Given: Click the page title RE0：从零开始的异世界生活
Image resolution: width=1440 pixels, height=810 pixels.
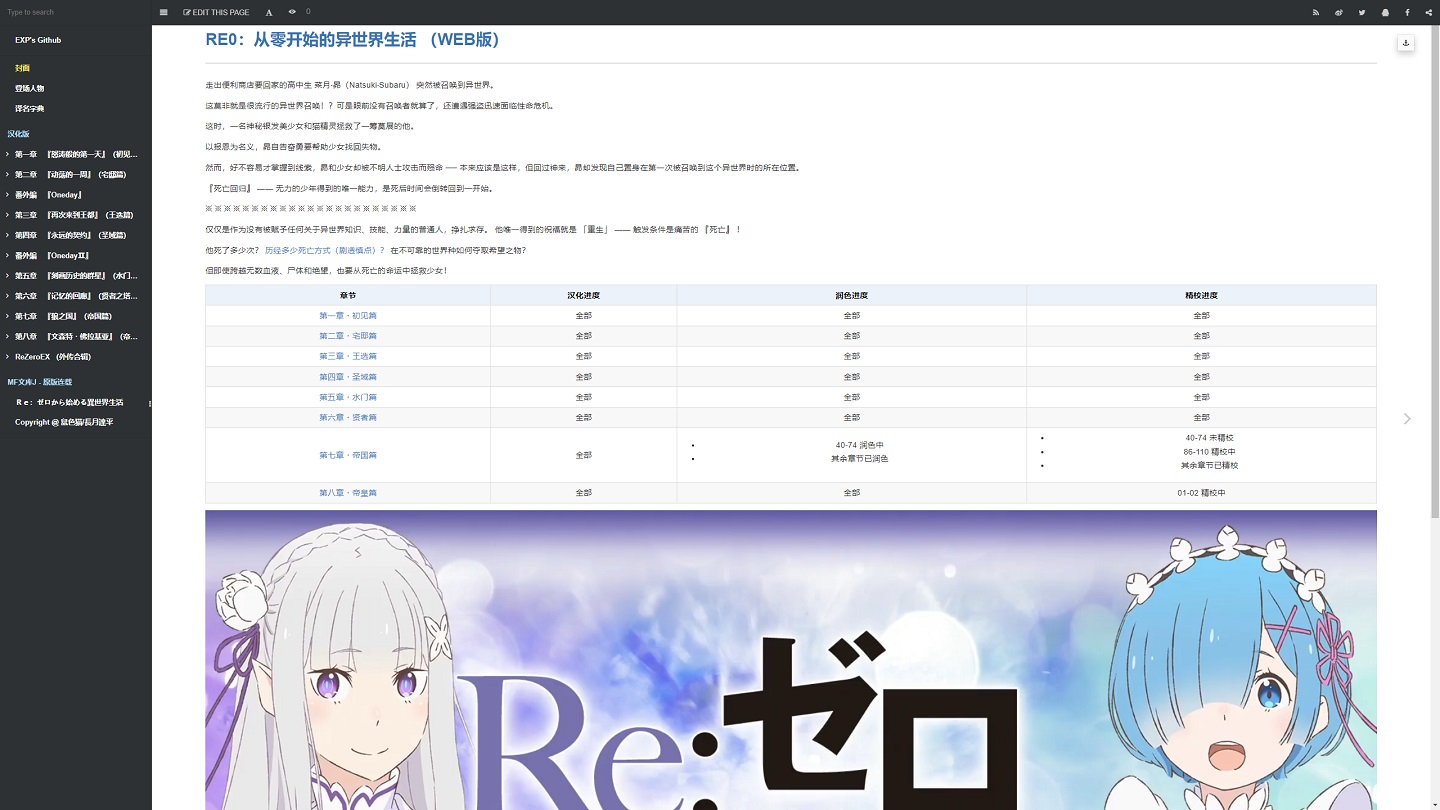Looking at the screenshot, I should pos(352,40).
